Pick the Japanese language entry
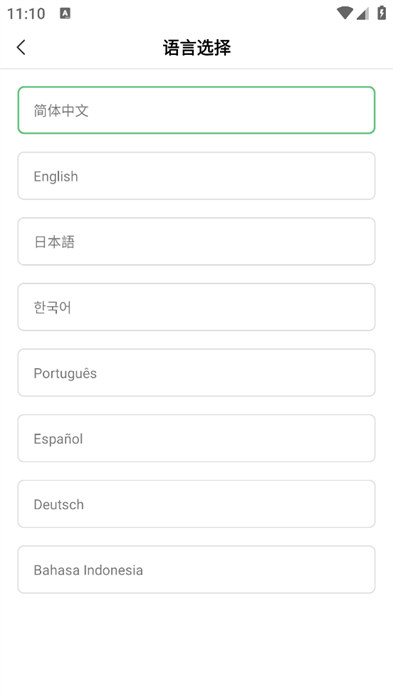 [196, 242]
